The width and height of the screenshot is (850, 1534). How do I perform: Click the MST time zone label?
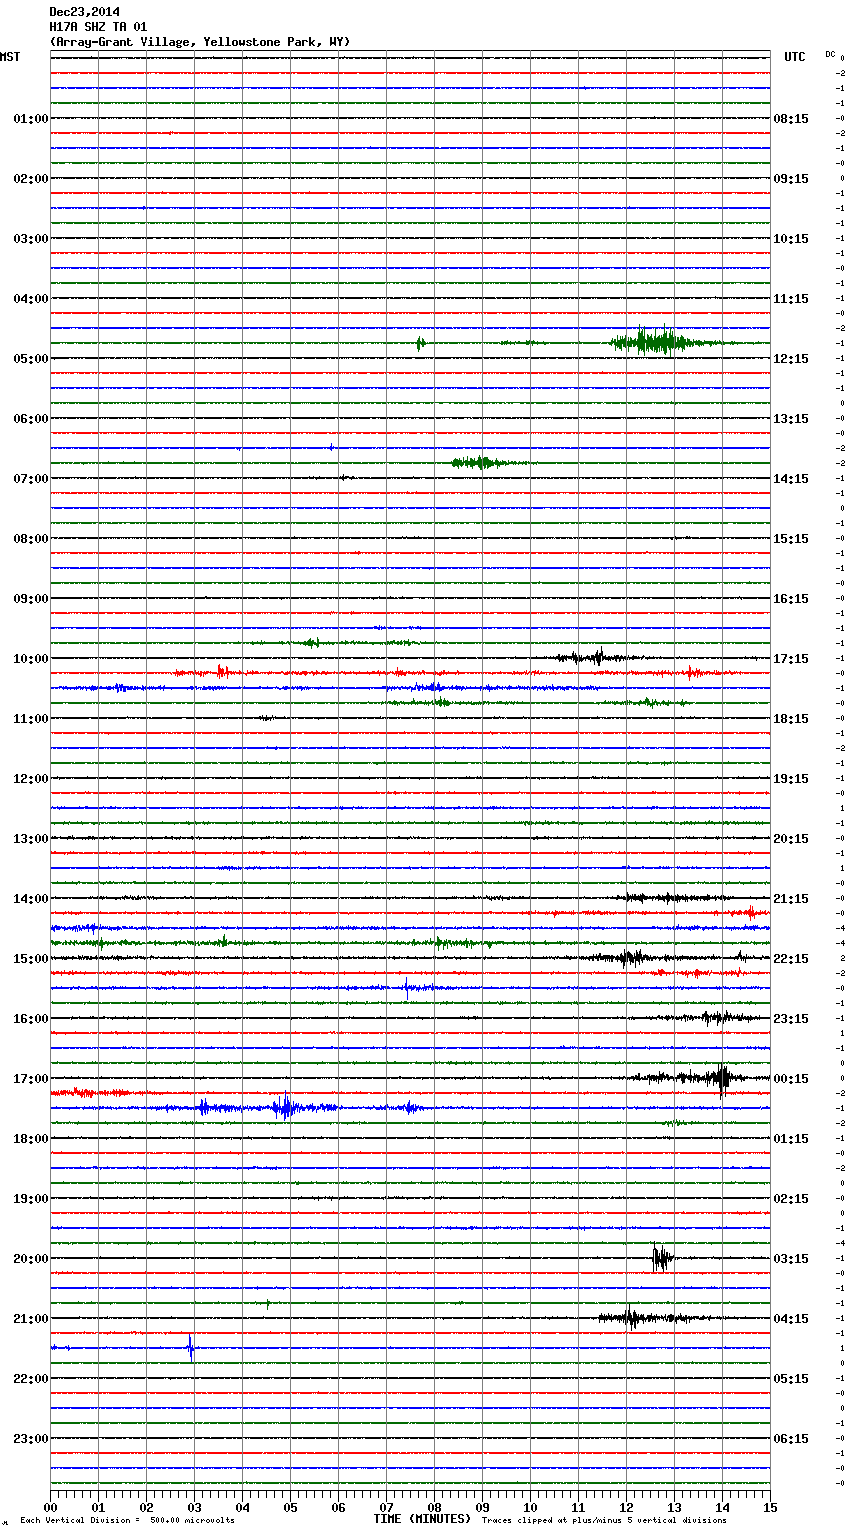[x=10, y=57]
